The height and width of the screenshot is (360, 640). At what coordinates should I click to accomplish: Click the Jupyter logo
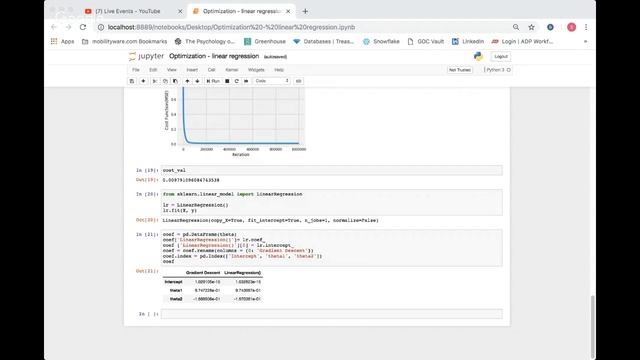[146, 56]
